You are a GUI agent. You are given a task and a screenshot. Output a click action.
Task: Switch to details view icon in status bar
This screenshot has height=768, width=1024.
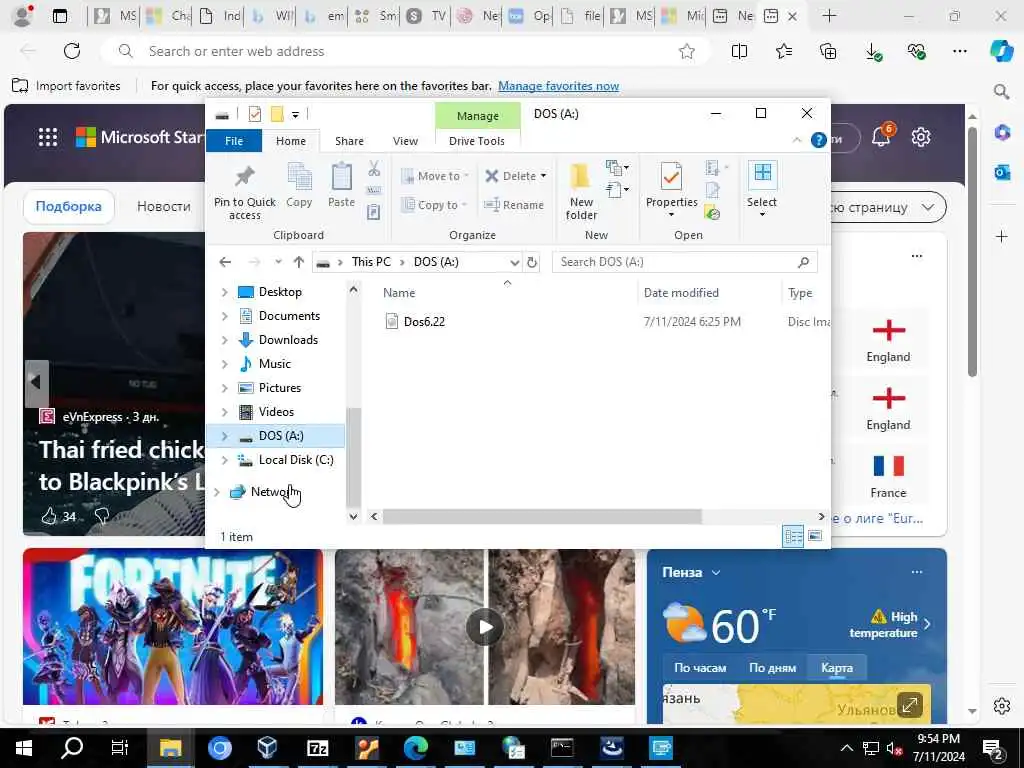[x=793, y=536]
